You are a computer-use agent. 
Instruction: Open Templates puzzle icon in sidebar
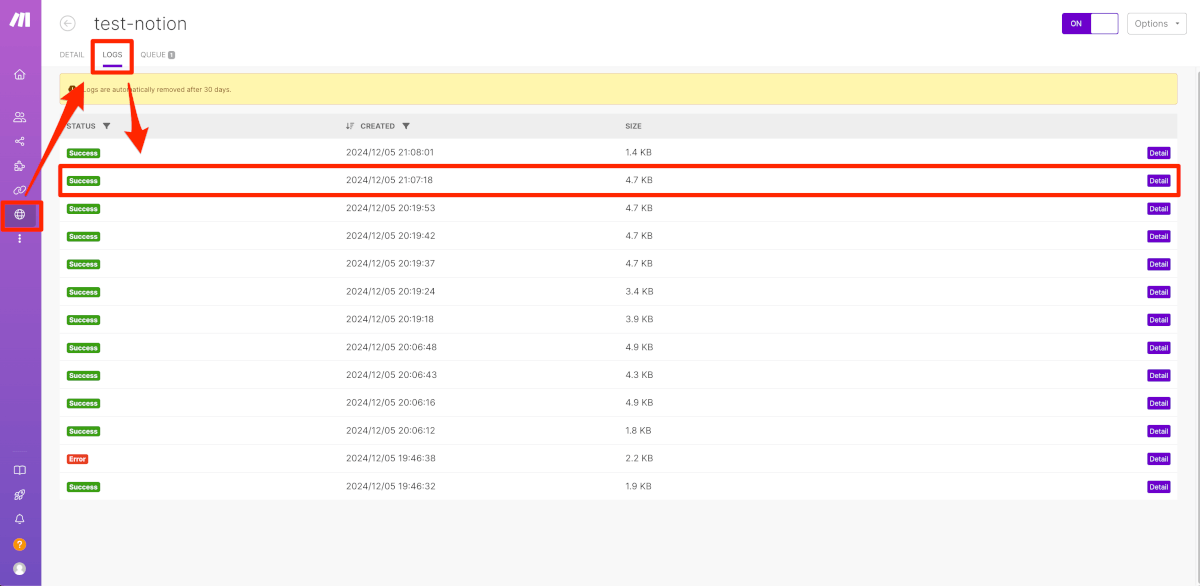click(x=20, y=166)
